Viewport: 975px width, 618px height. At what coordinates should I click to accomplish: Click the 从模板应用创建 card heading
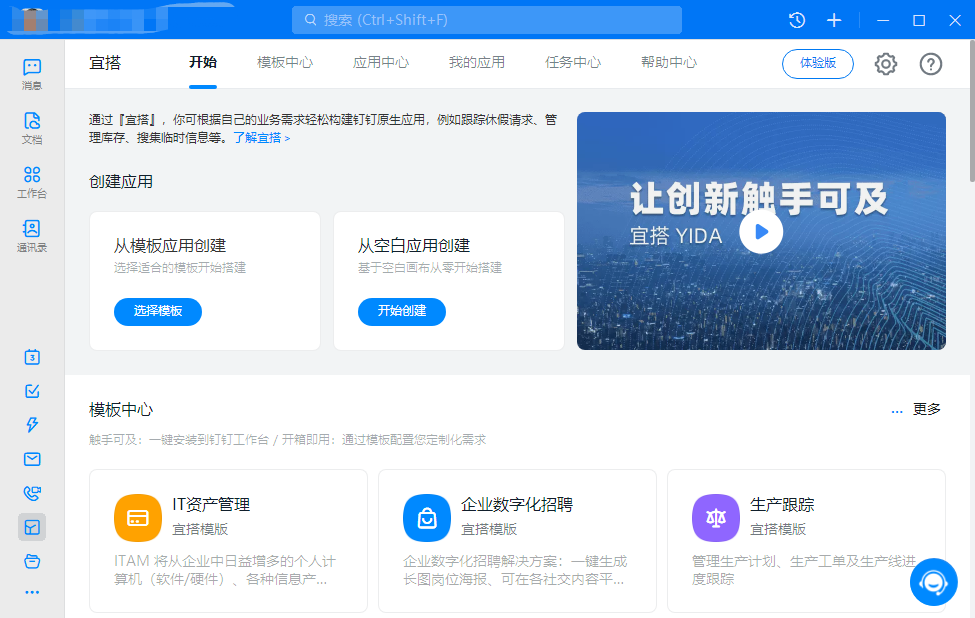pyautogui.click(x=170, y=246)
